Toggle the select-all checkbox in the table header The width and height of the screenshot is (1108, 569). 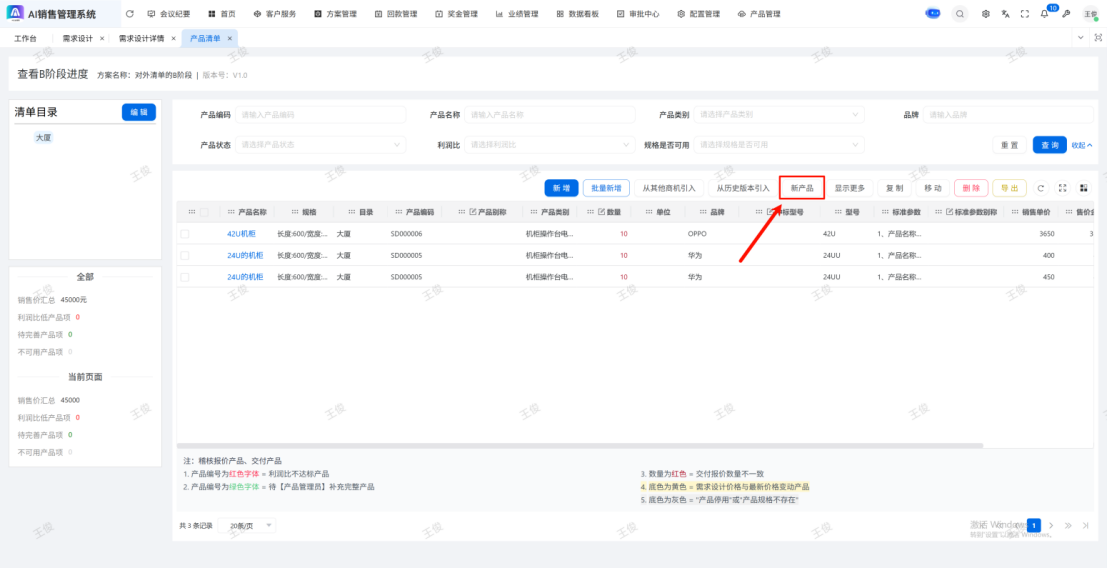(205, 212)
